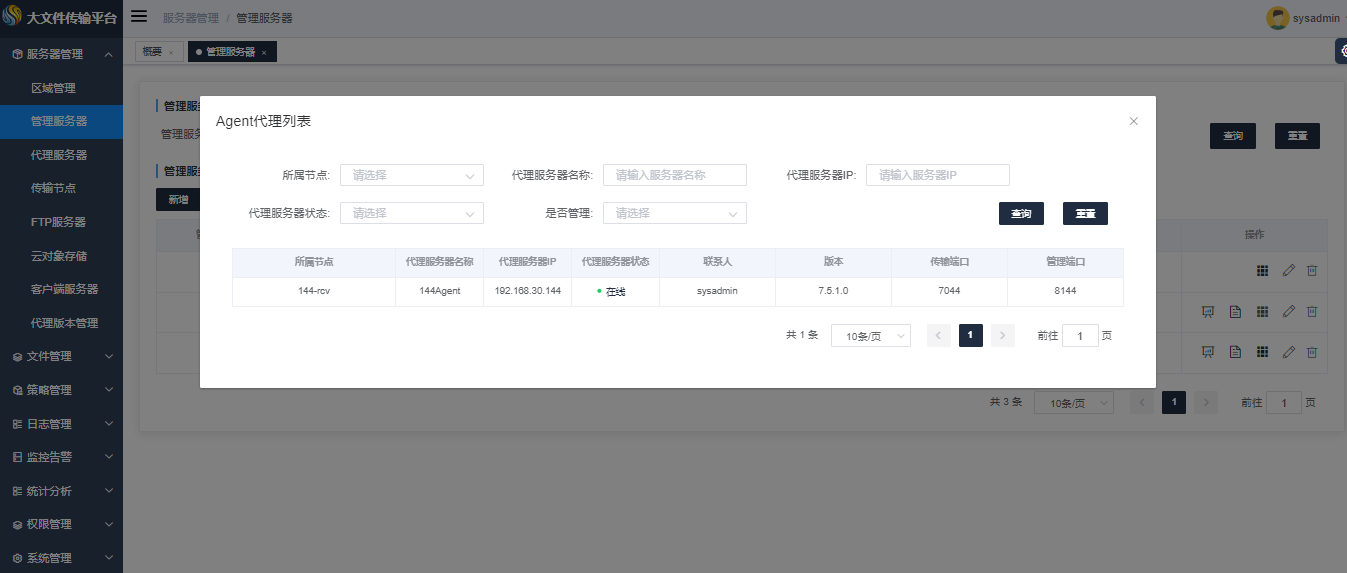Click the grid icon in first table row
This screenshot has height=573, width=1347.
[1262, 271]
